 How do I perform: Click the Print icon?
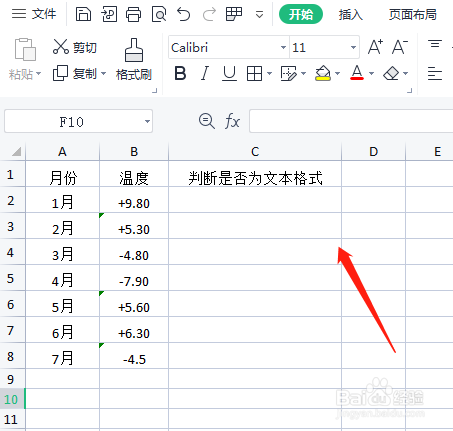pos(133,14)
